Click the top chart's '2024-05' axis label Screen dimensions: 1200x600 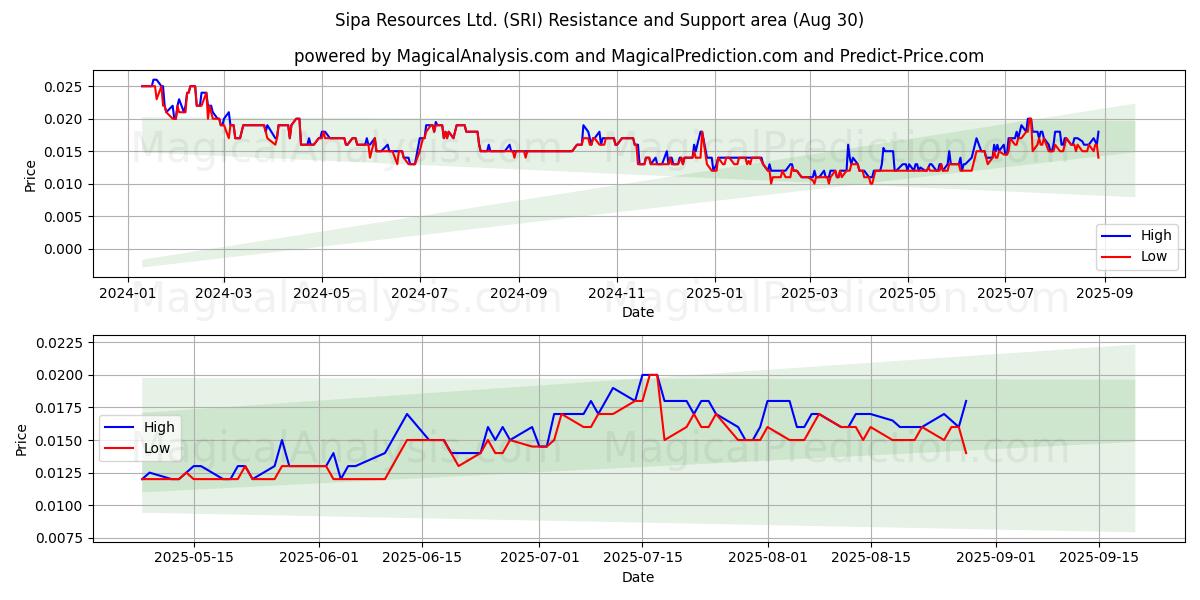click(322, 293)
